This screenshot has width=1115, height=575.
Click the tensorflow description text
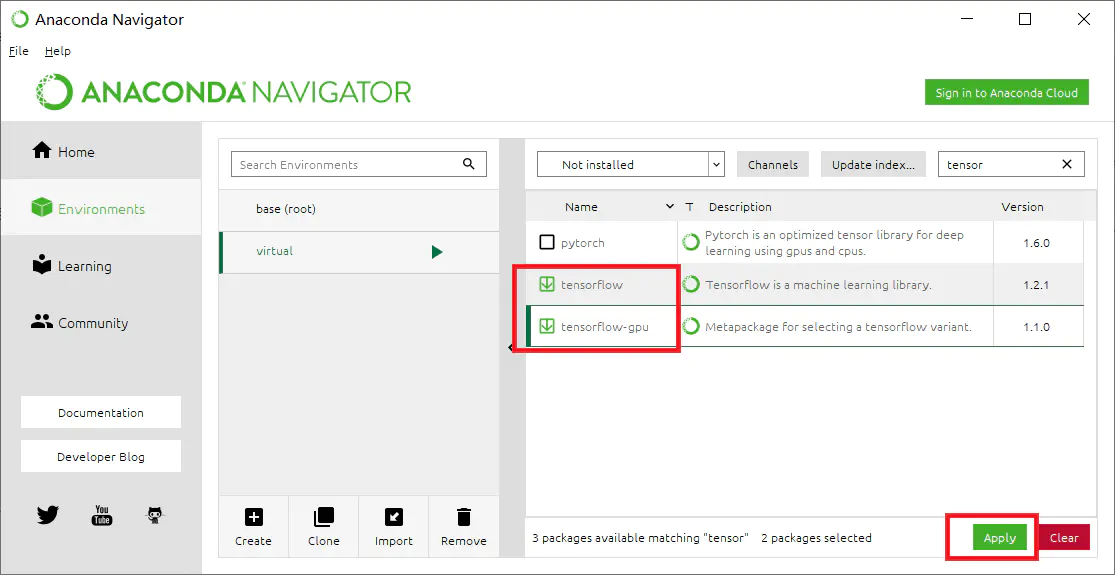818,285
